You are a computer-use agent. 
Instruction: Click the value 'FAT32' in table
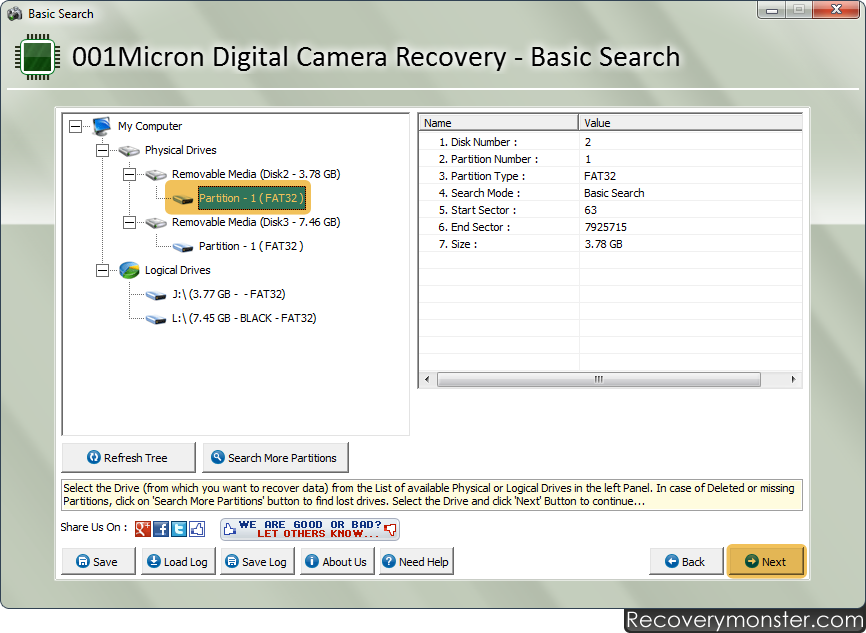pyautogui.click(x=600, y=176)
